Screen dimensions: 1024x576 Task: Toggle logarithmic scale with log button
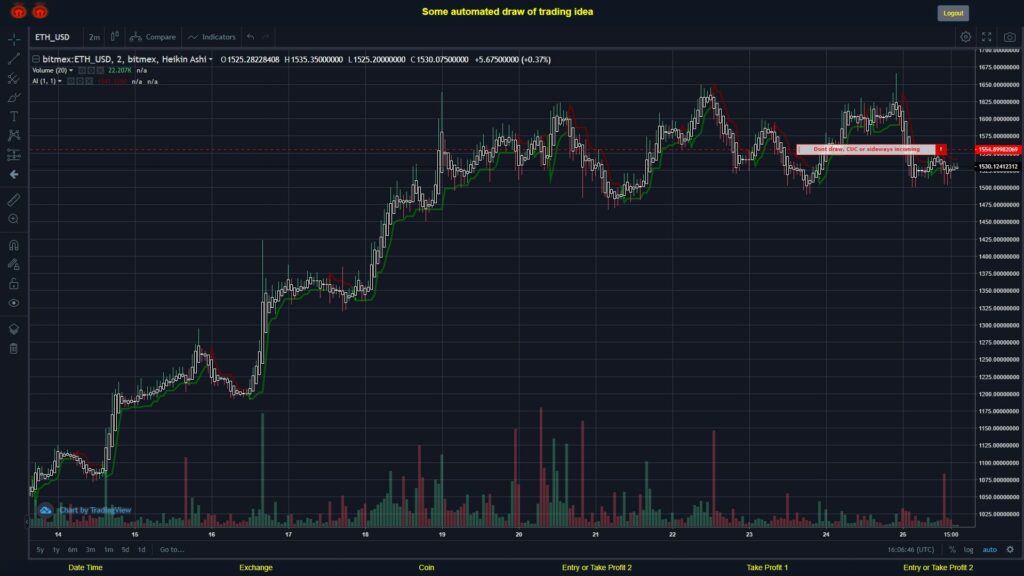coord(968,550)
